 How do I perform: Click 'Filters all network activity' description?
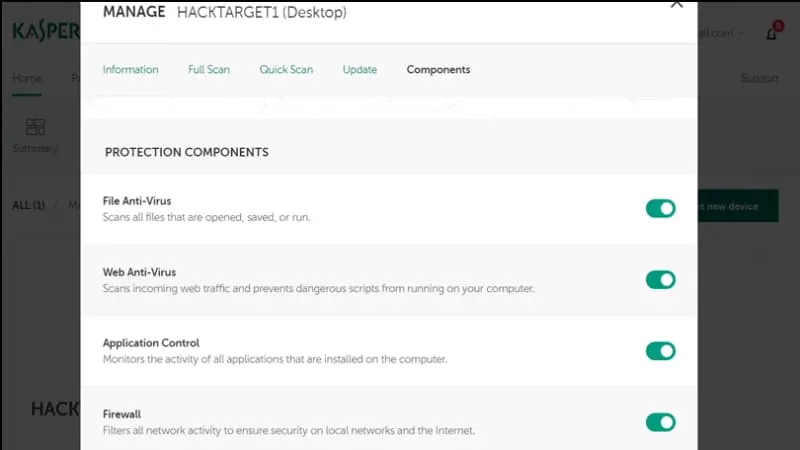pos(289,431)
